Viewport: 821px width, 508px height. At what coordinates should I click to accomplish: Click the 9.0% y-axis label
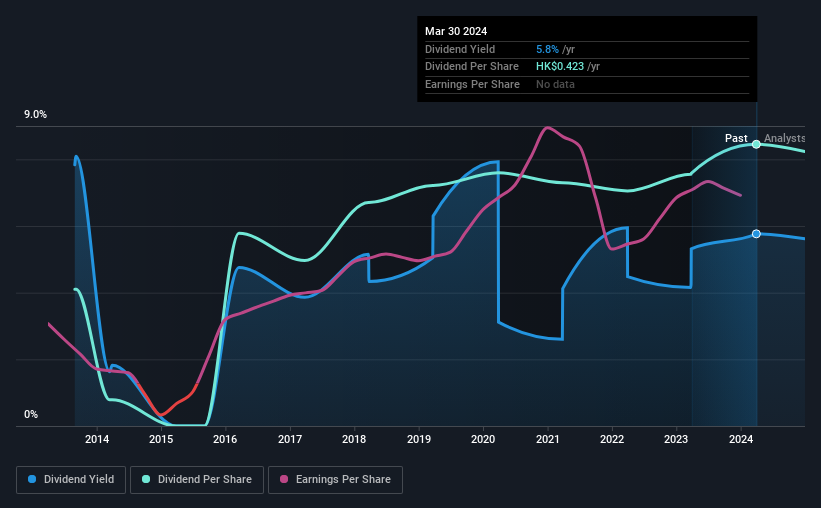35,115
